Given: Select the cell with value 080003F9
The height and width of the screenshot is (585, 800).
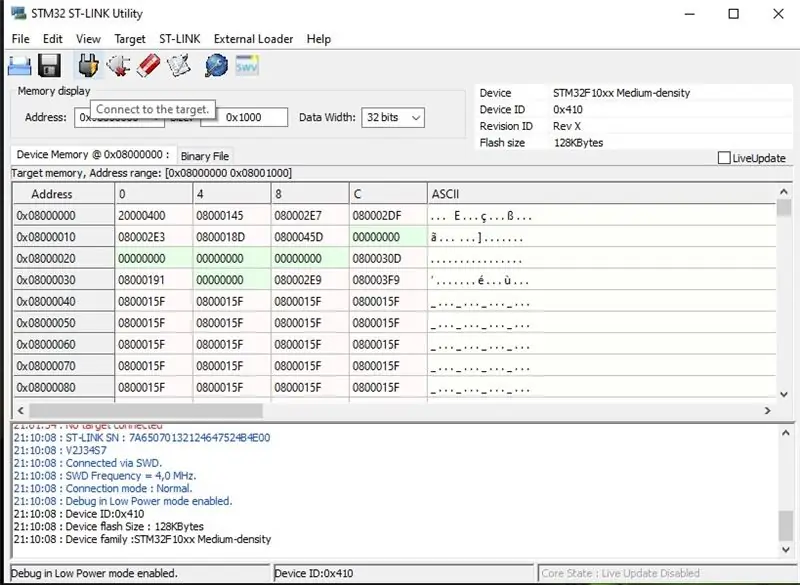Looking at the screenshot, I should click(x=388, y=280).
